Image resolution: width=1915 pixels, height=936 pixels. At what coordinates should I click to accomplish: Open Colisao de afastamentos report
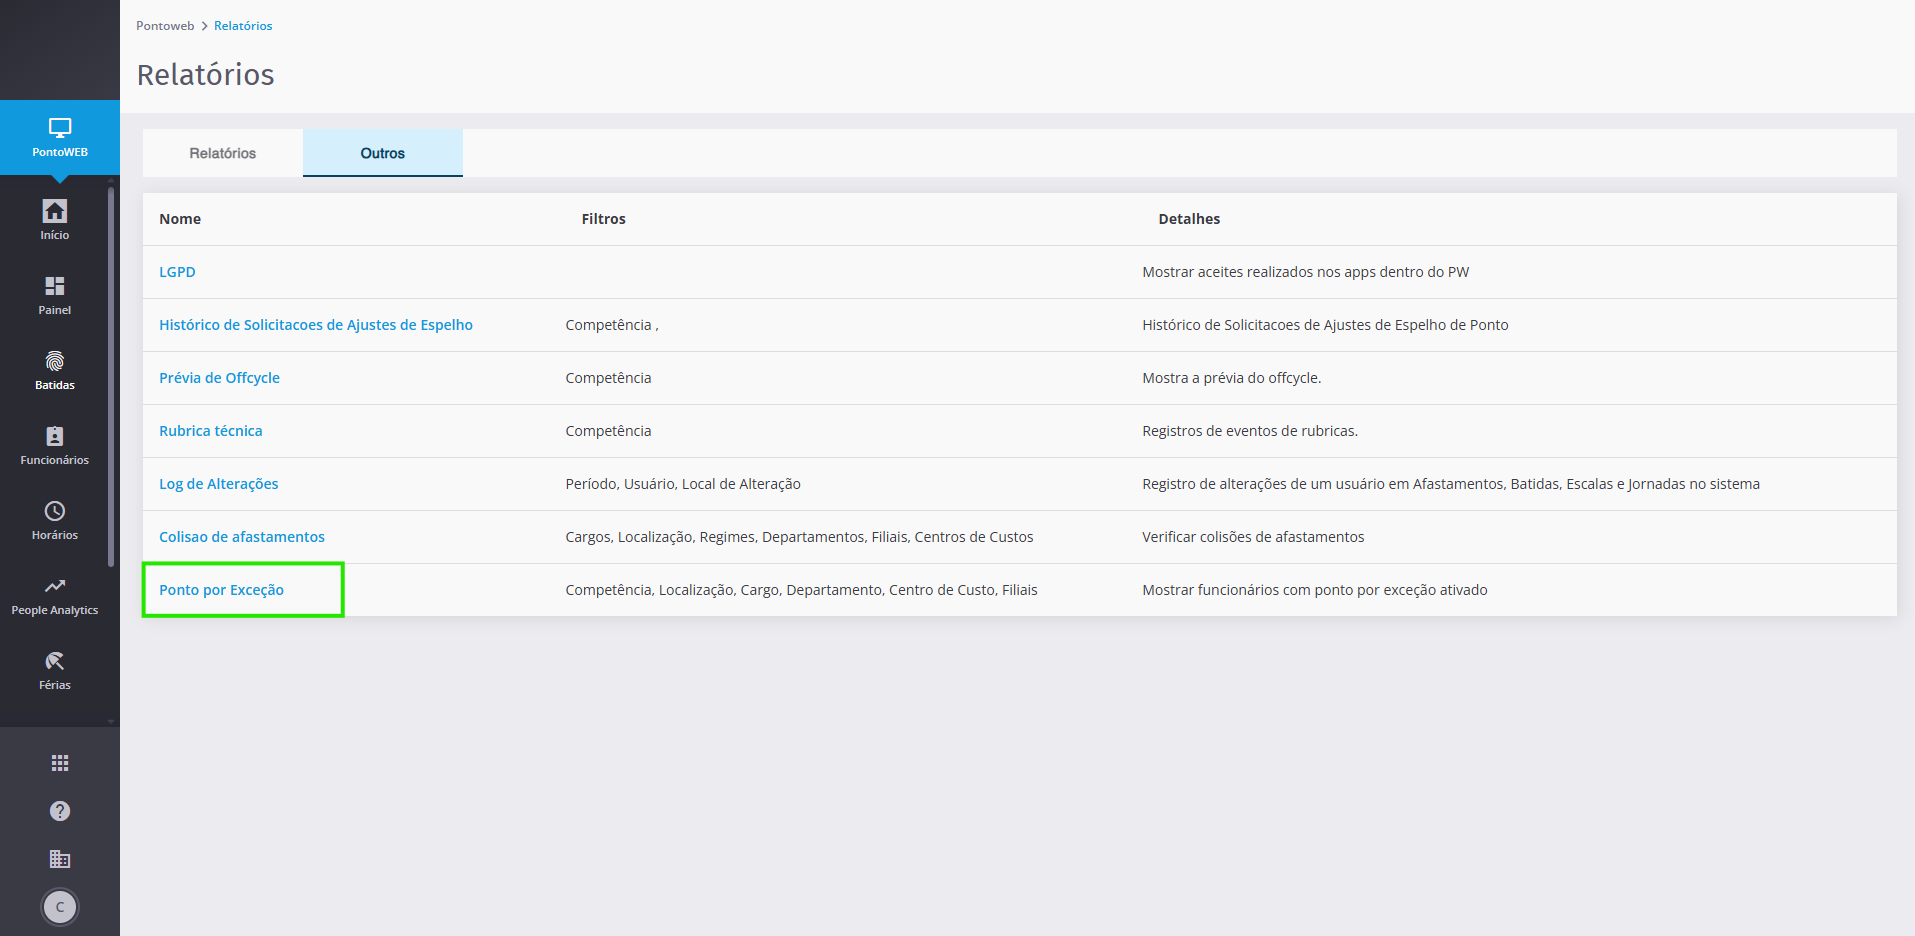point(242,537)
